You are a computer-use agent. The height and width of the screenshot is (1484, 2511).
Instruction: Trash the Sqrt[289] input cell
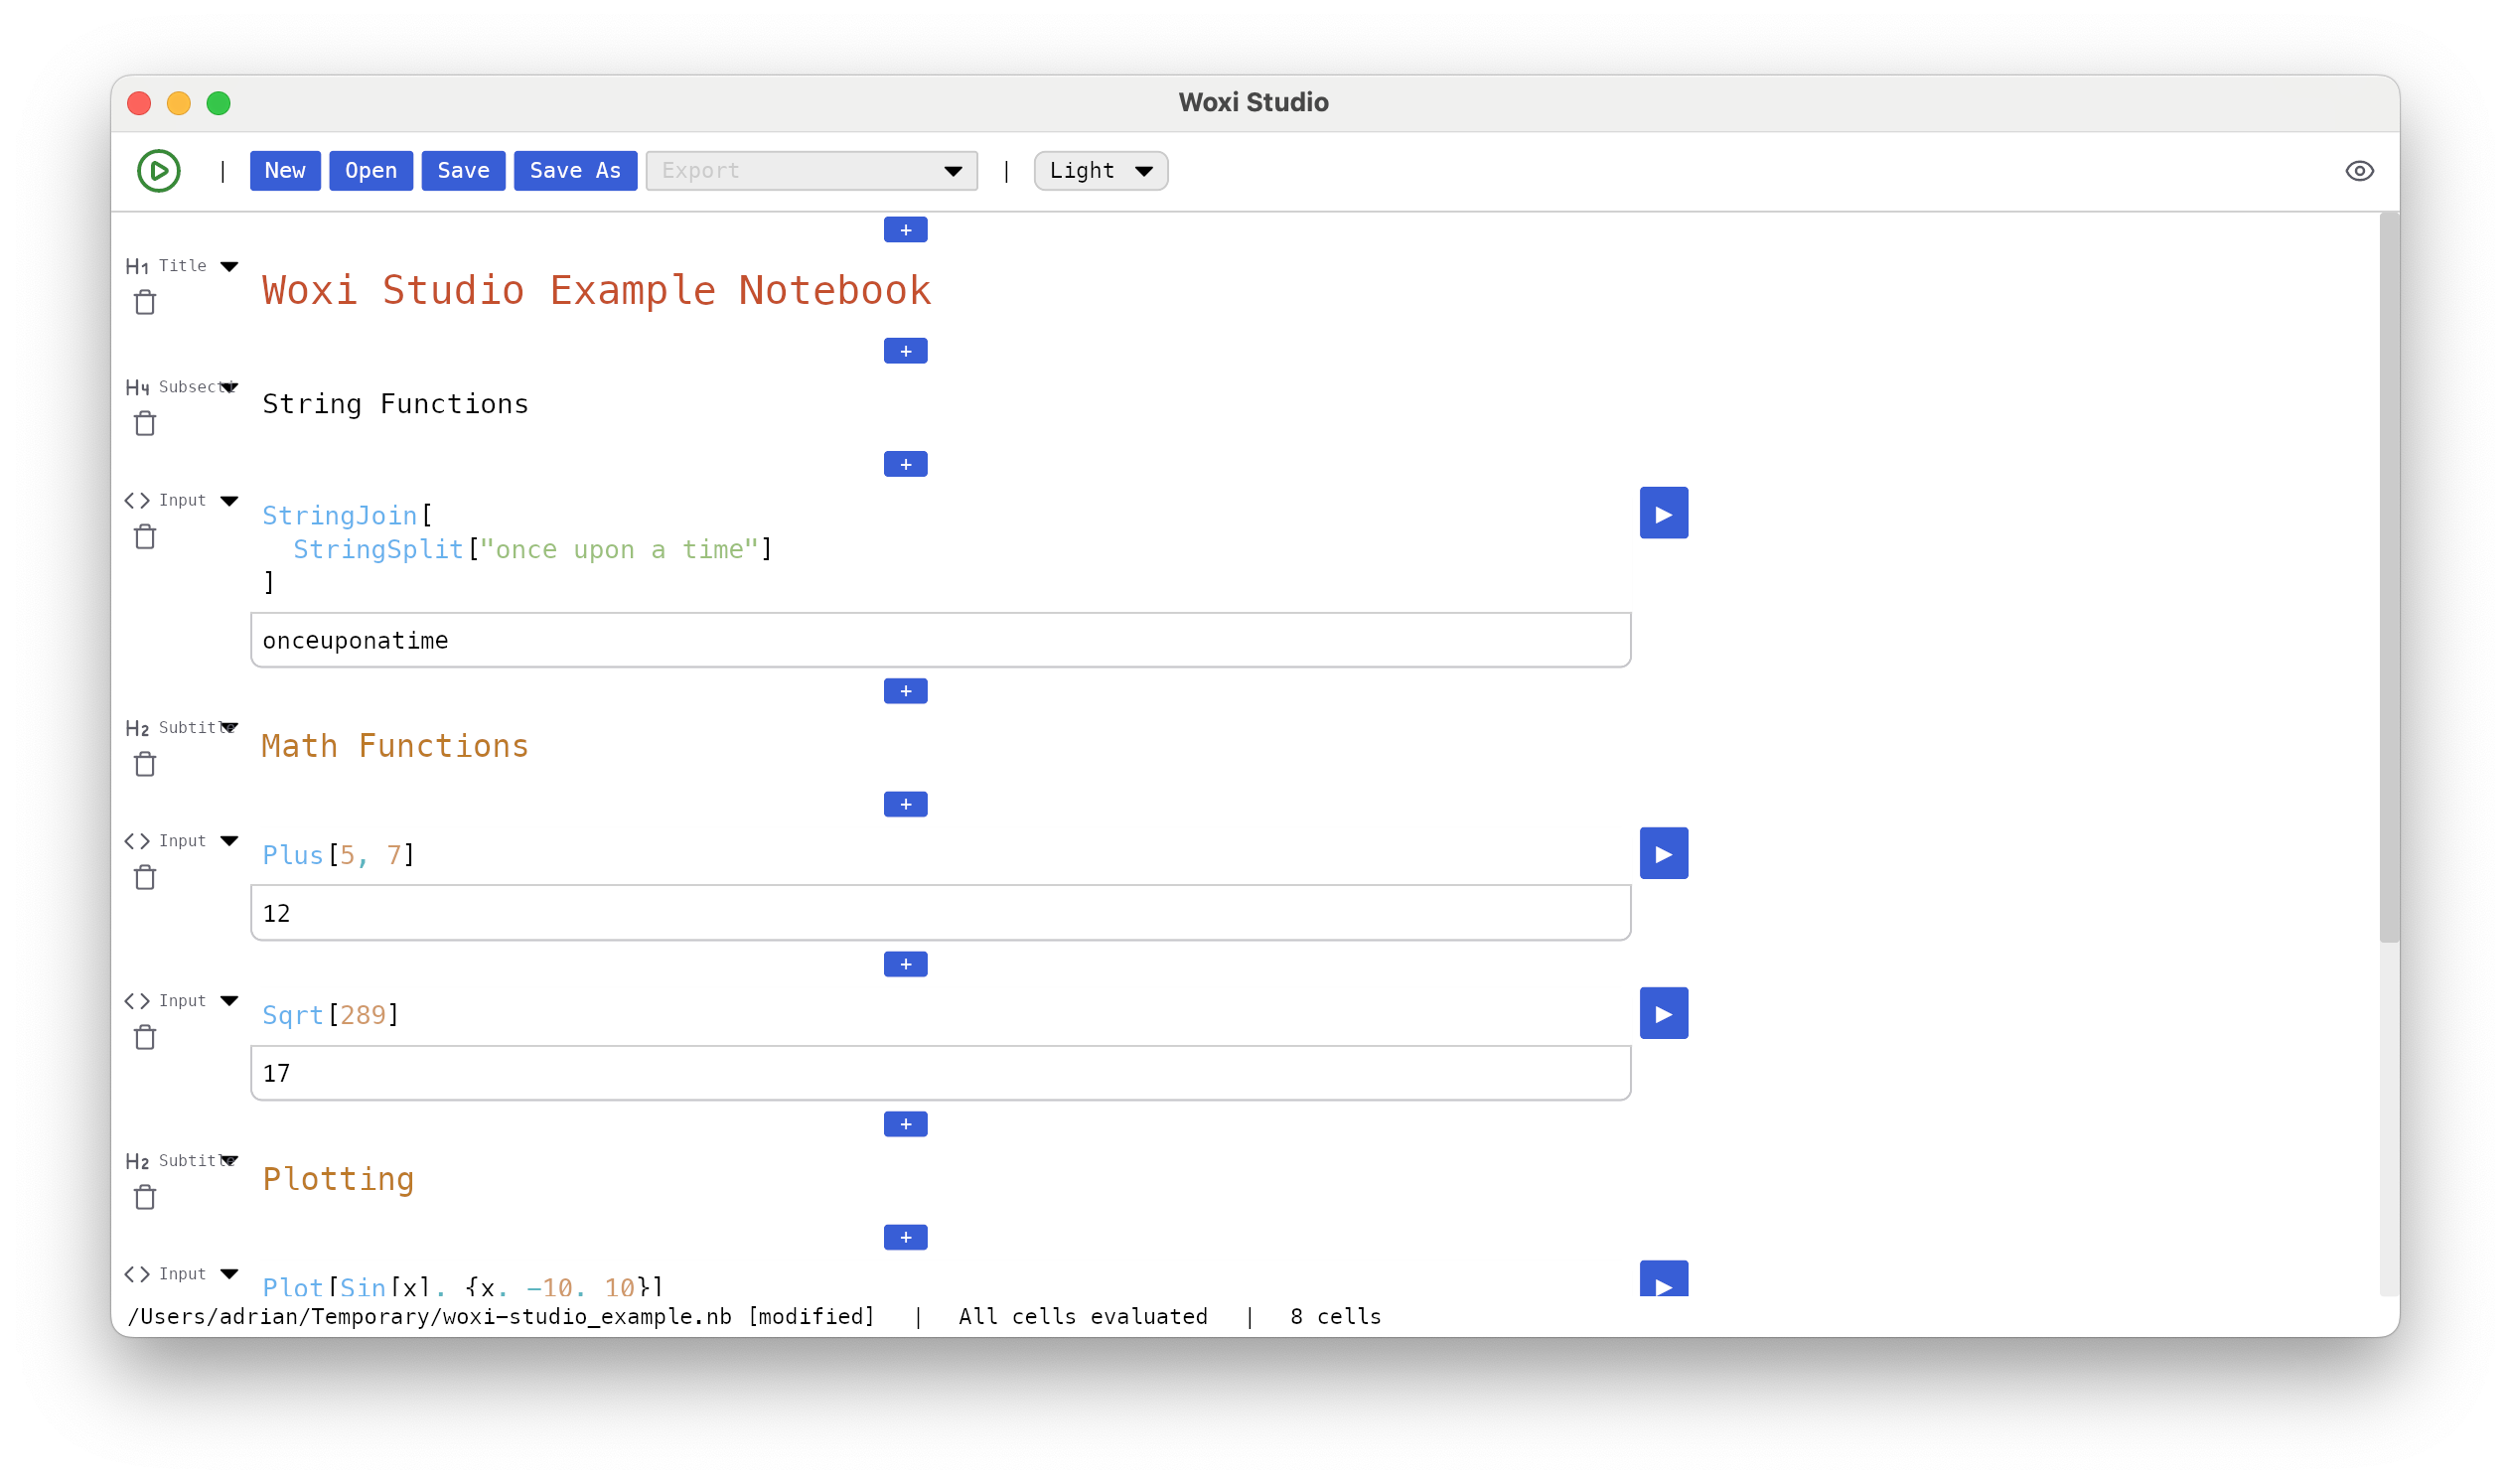[145, 1038]
